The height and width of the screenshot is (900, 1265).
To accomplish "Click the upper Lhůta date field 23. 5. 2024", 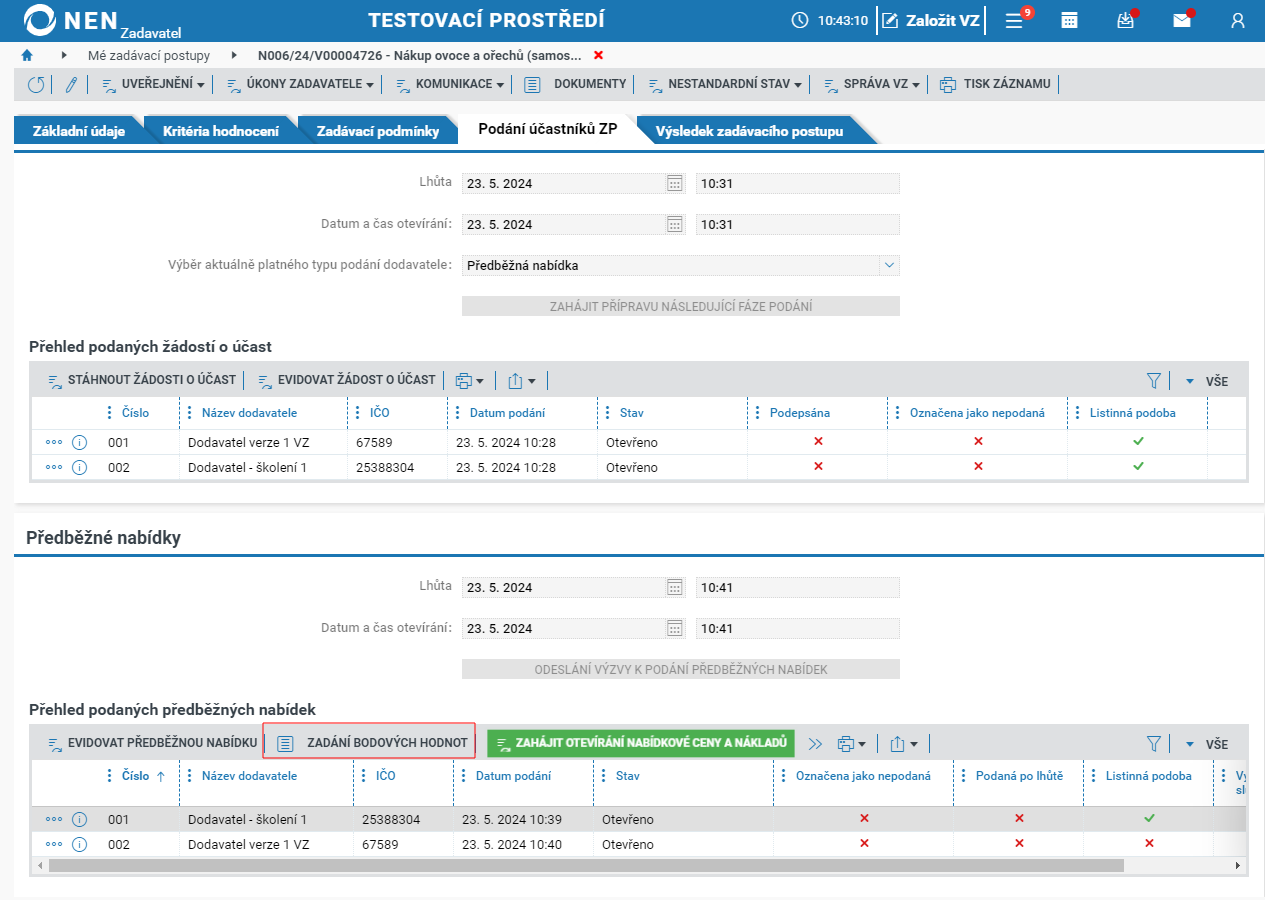I will (x=564, y=183).
